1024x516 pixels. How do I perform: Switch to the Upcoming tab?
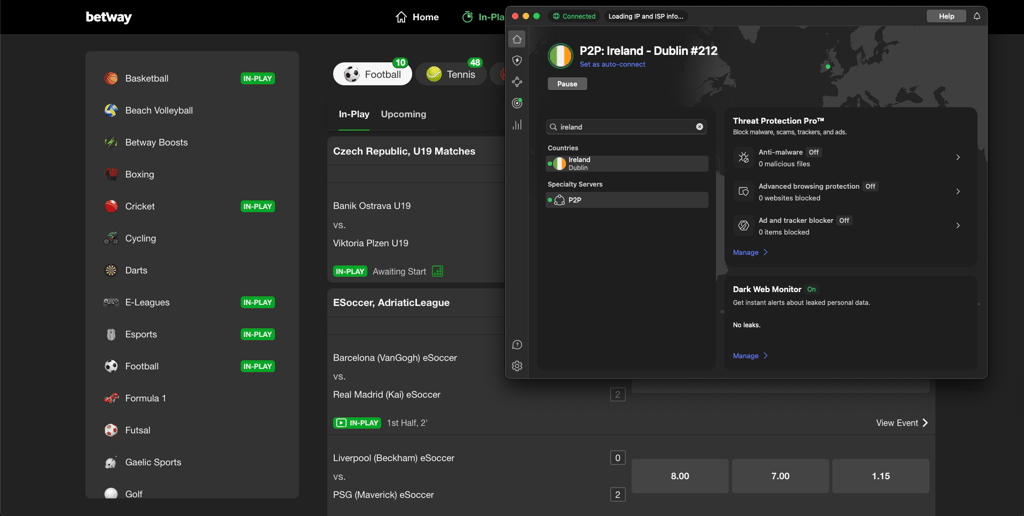[x=404, y=114]
